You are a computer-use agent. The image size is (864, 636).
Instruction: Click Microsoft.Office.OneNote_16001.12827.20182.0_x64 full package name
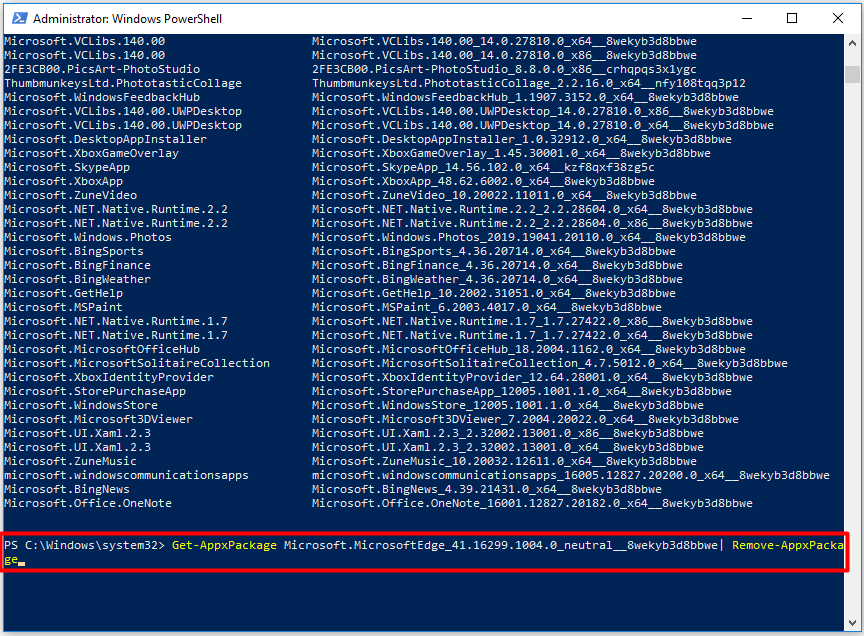pos(532,503)
